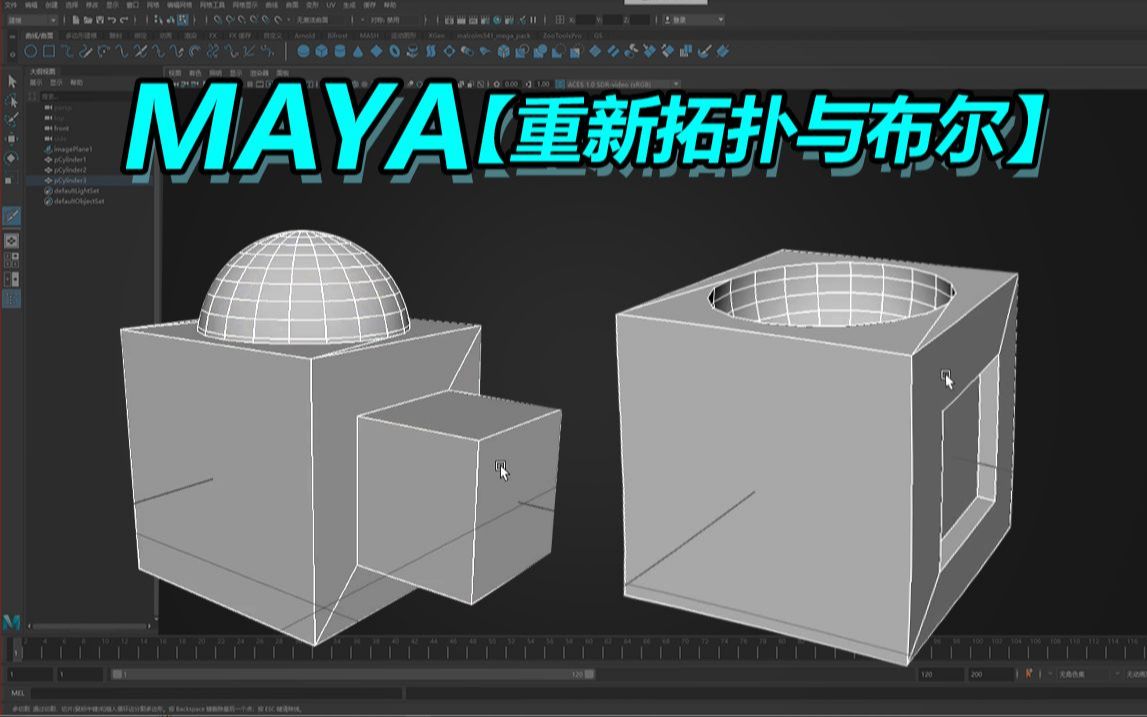This screenshot has height=717, width=1147.
Task: Select pCylinder2 in the Outliner
Action: [70, 171]
